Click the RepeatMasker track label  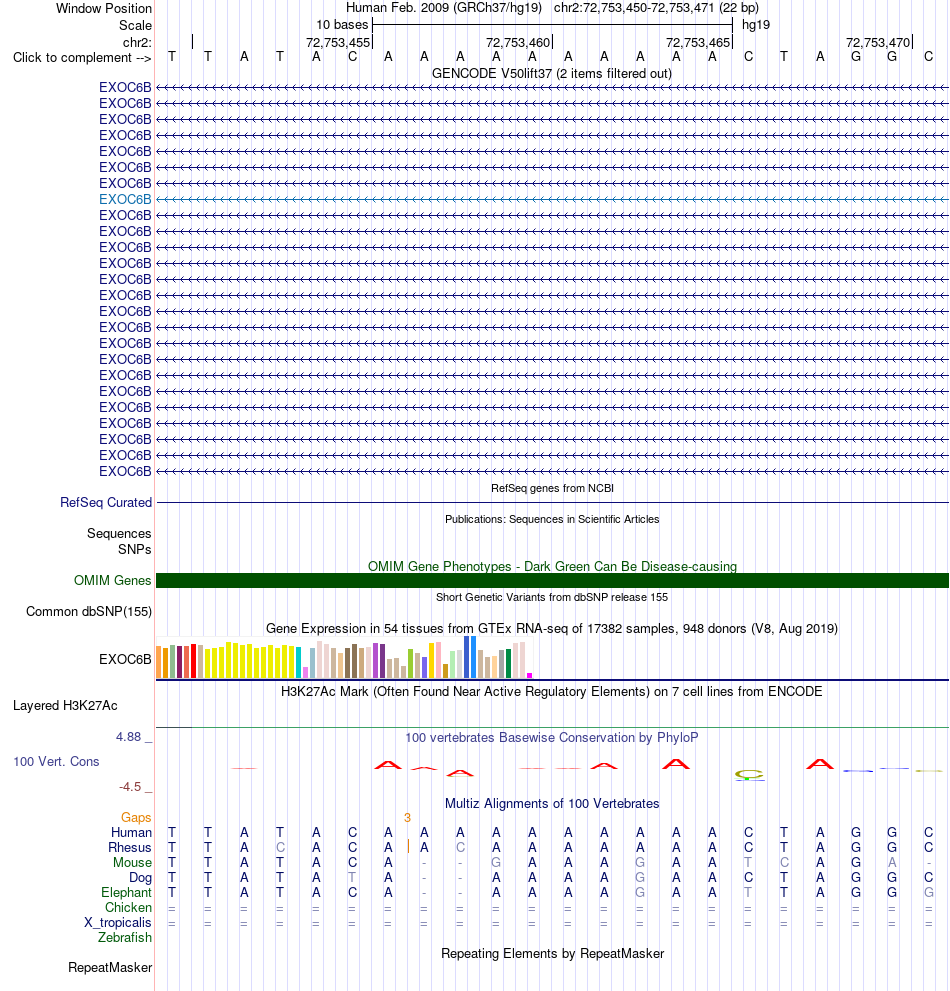pos(110,968)
